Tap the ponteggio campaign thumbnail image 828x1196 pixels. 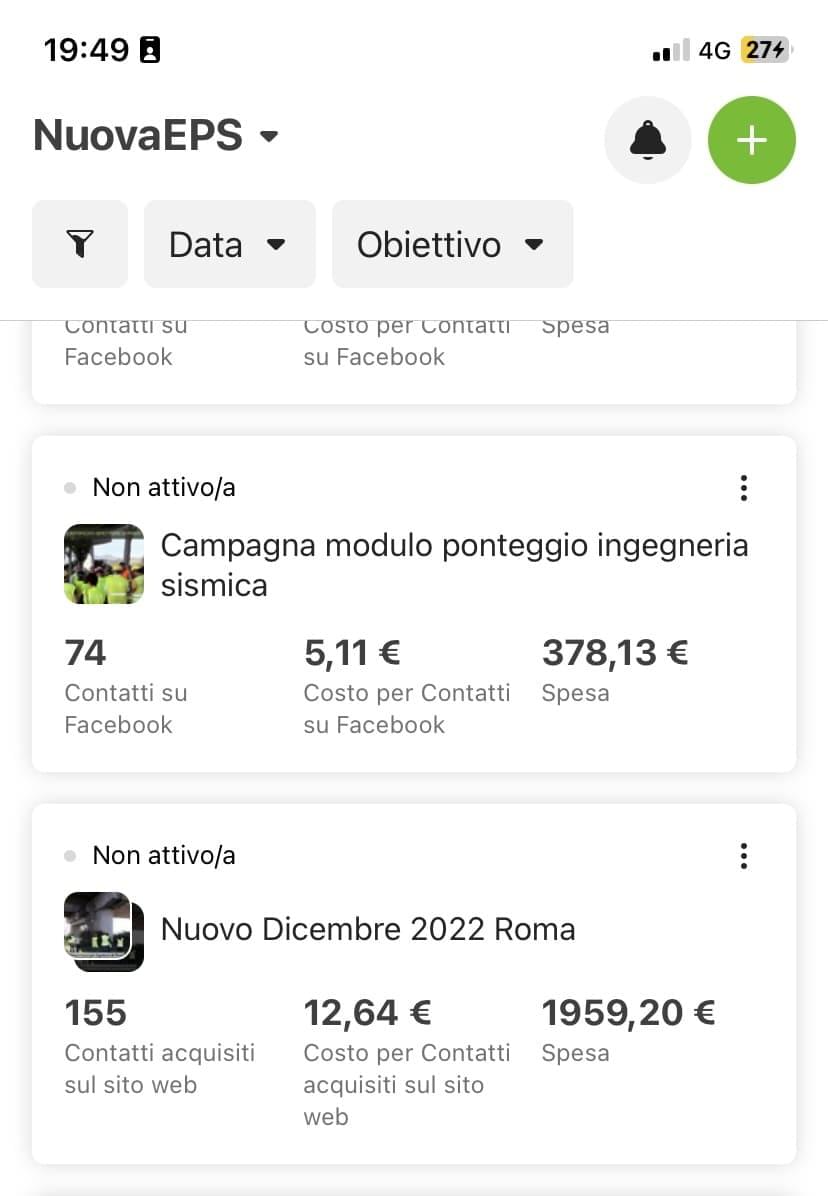[104, 564]
